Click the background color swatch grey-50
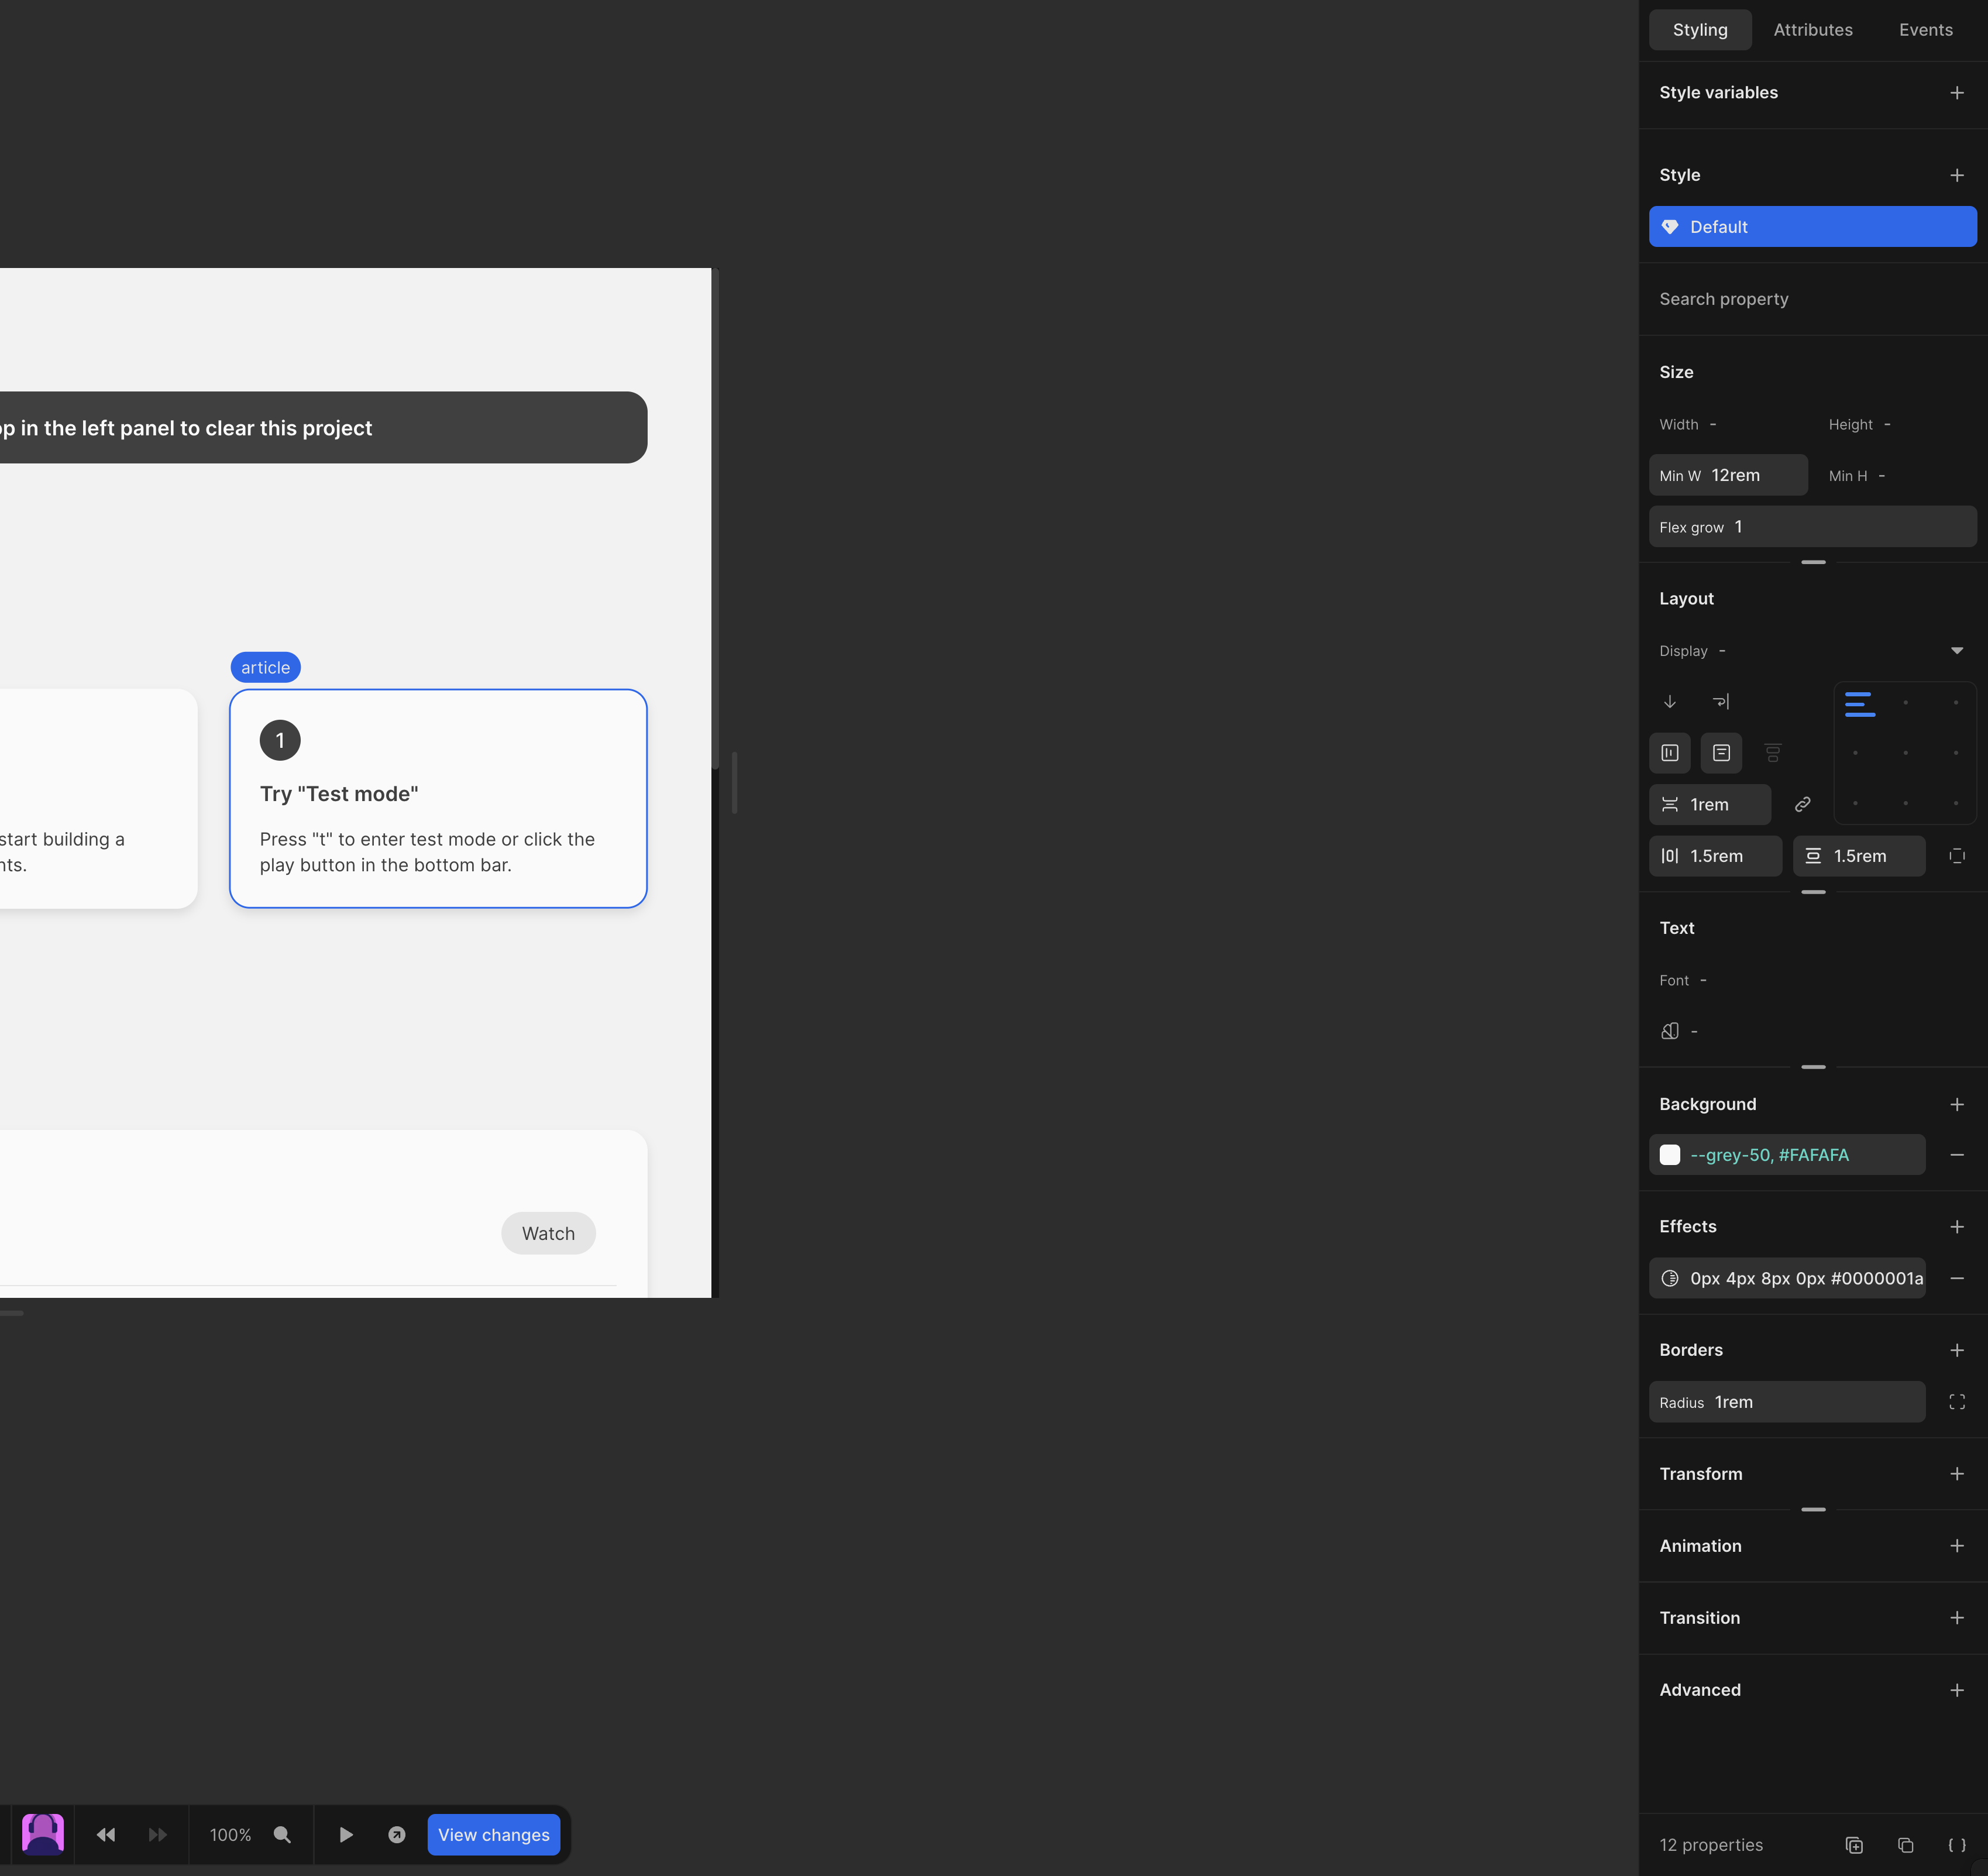The image size is (1988, 1876). click(1669, 1155)
